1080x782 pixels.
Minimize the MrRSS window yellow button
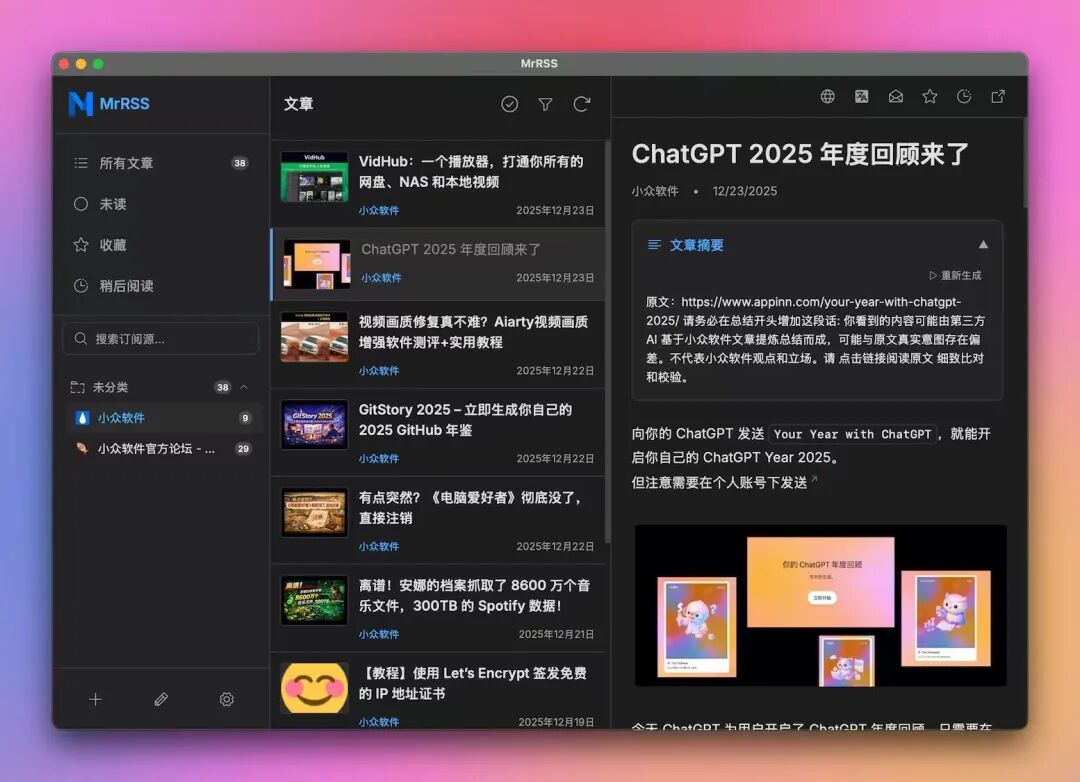pyautogui.click(x=81, y=64)
